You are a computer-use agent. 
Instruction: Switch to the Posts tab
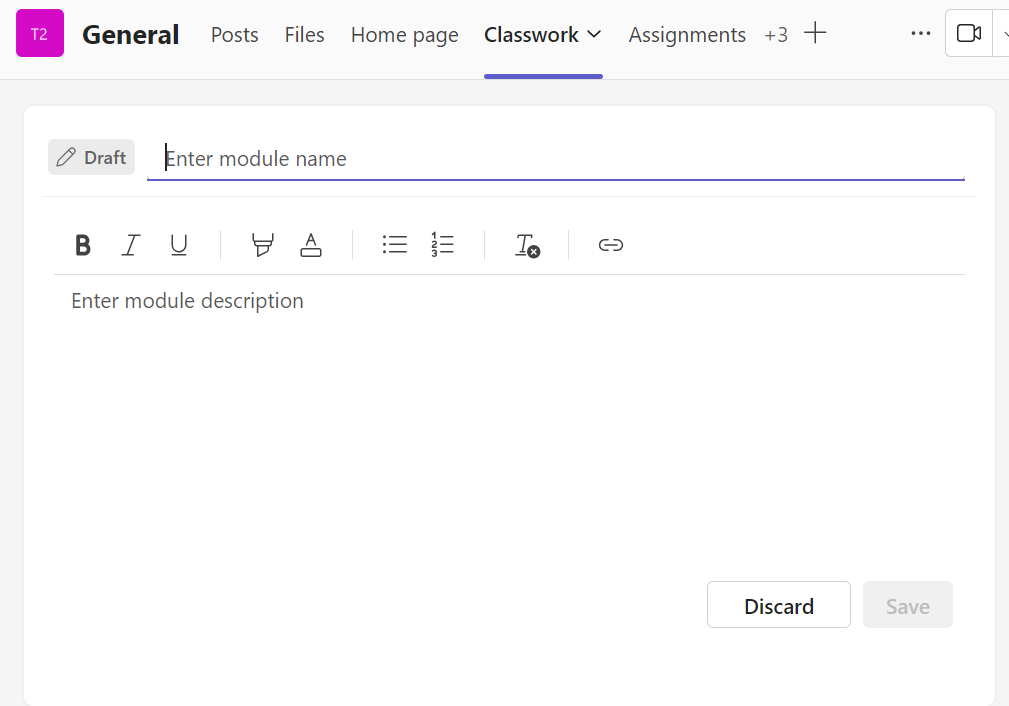pos(234,35)
